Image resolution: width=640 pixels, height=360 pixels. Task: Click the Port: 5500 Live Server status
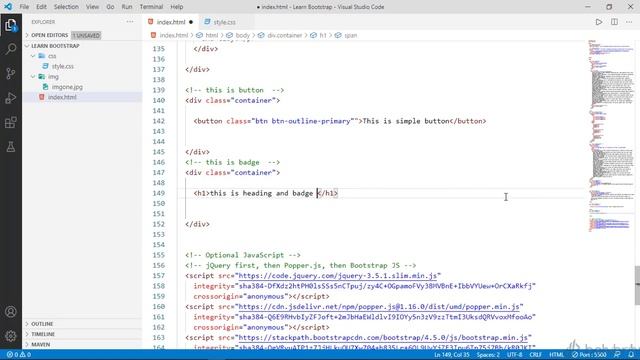pyautogui.click(x=589, y=355)
